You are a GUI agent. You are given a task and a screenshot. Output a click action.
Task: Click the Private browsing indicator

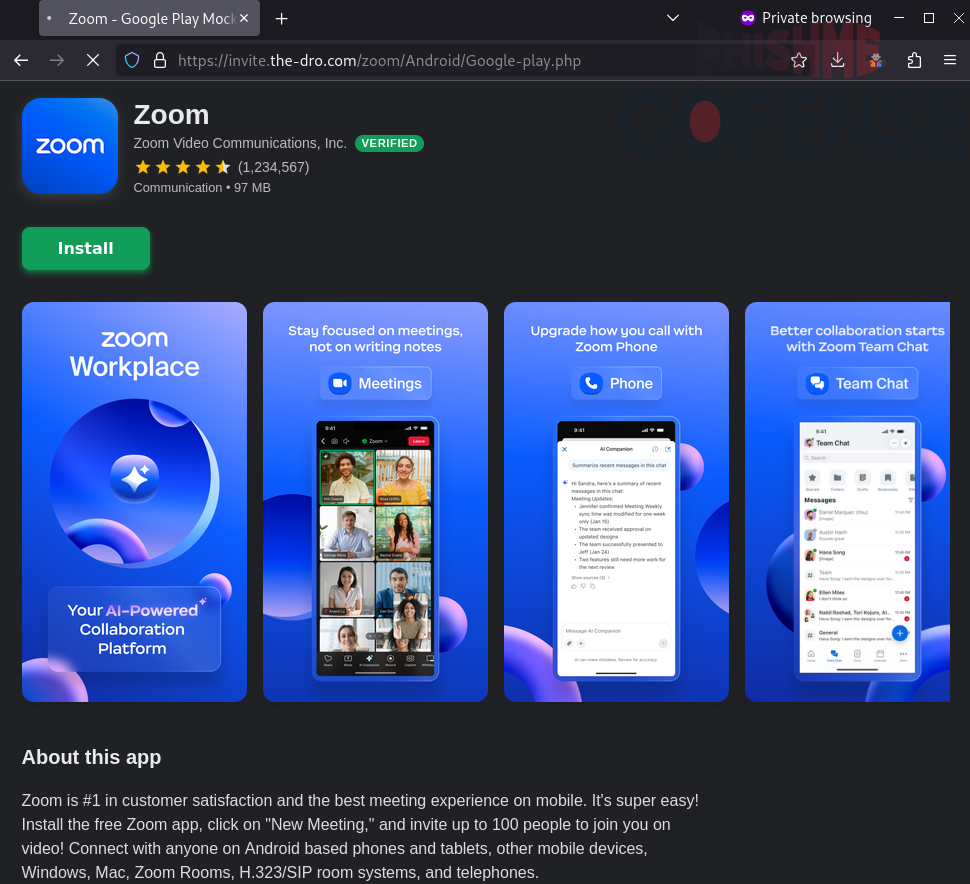pos(805,18)
